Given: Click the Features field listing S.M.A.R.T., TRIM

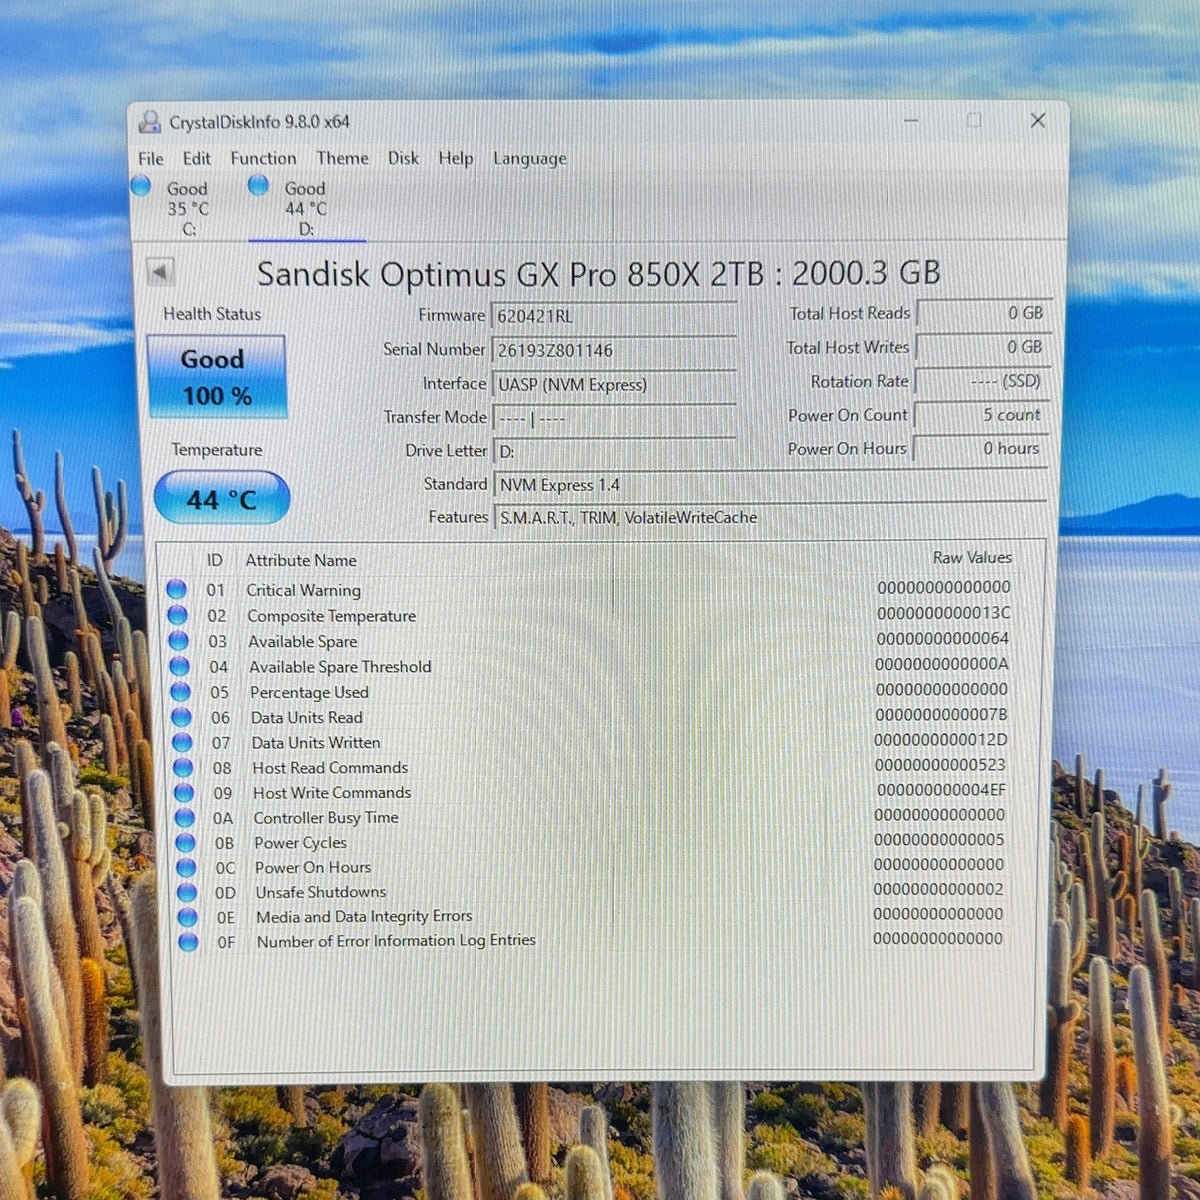Looking at the screenshot, I should click(770, 518).
